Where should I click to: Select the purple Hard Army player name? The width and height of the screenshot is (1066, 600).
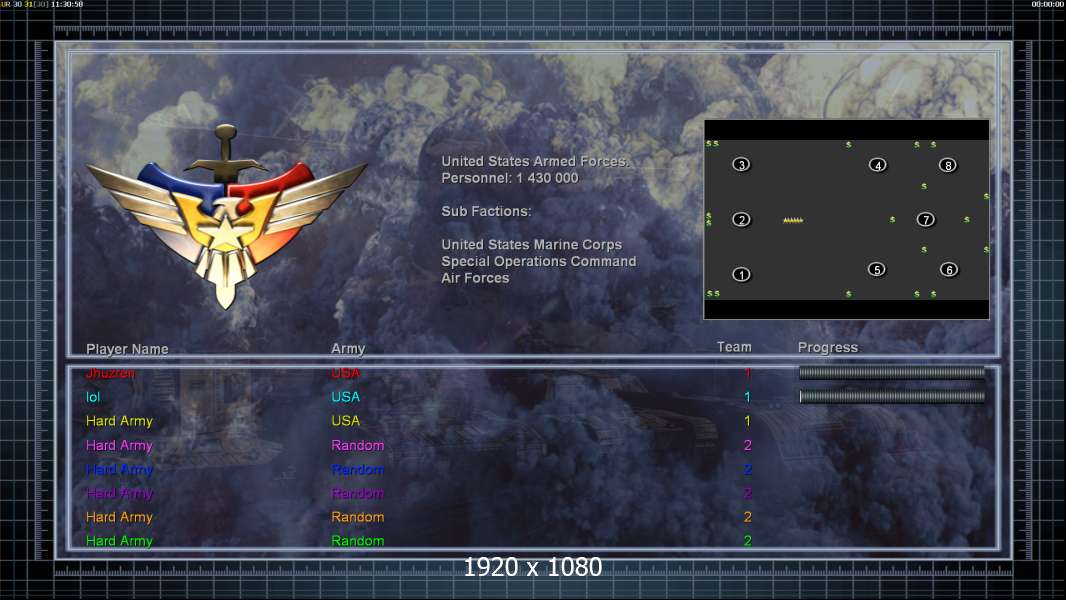click(x=119, y=493)
